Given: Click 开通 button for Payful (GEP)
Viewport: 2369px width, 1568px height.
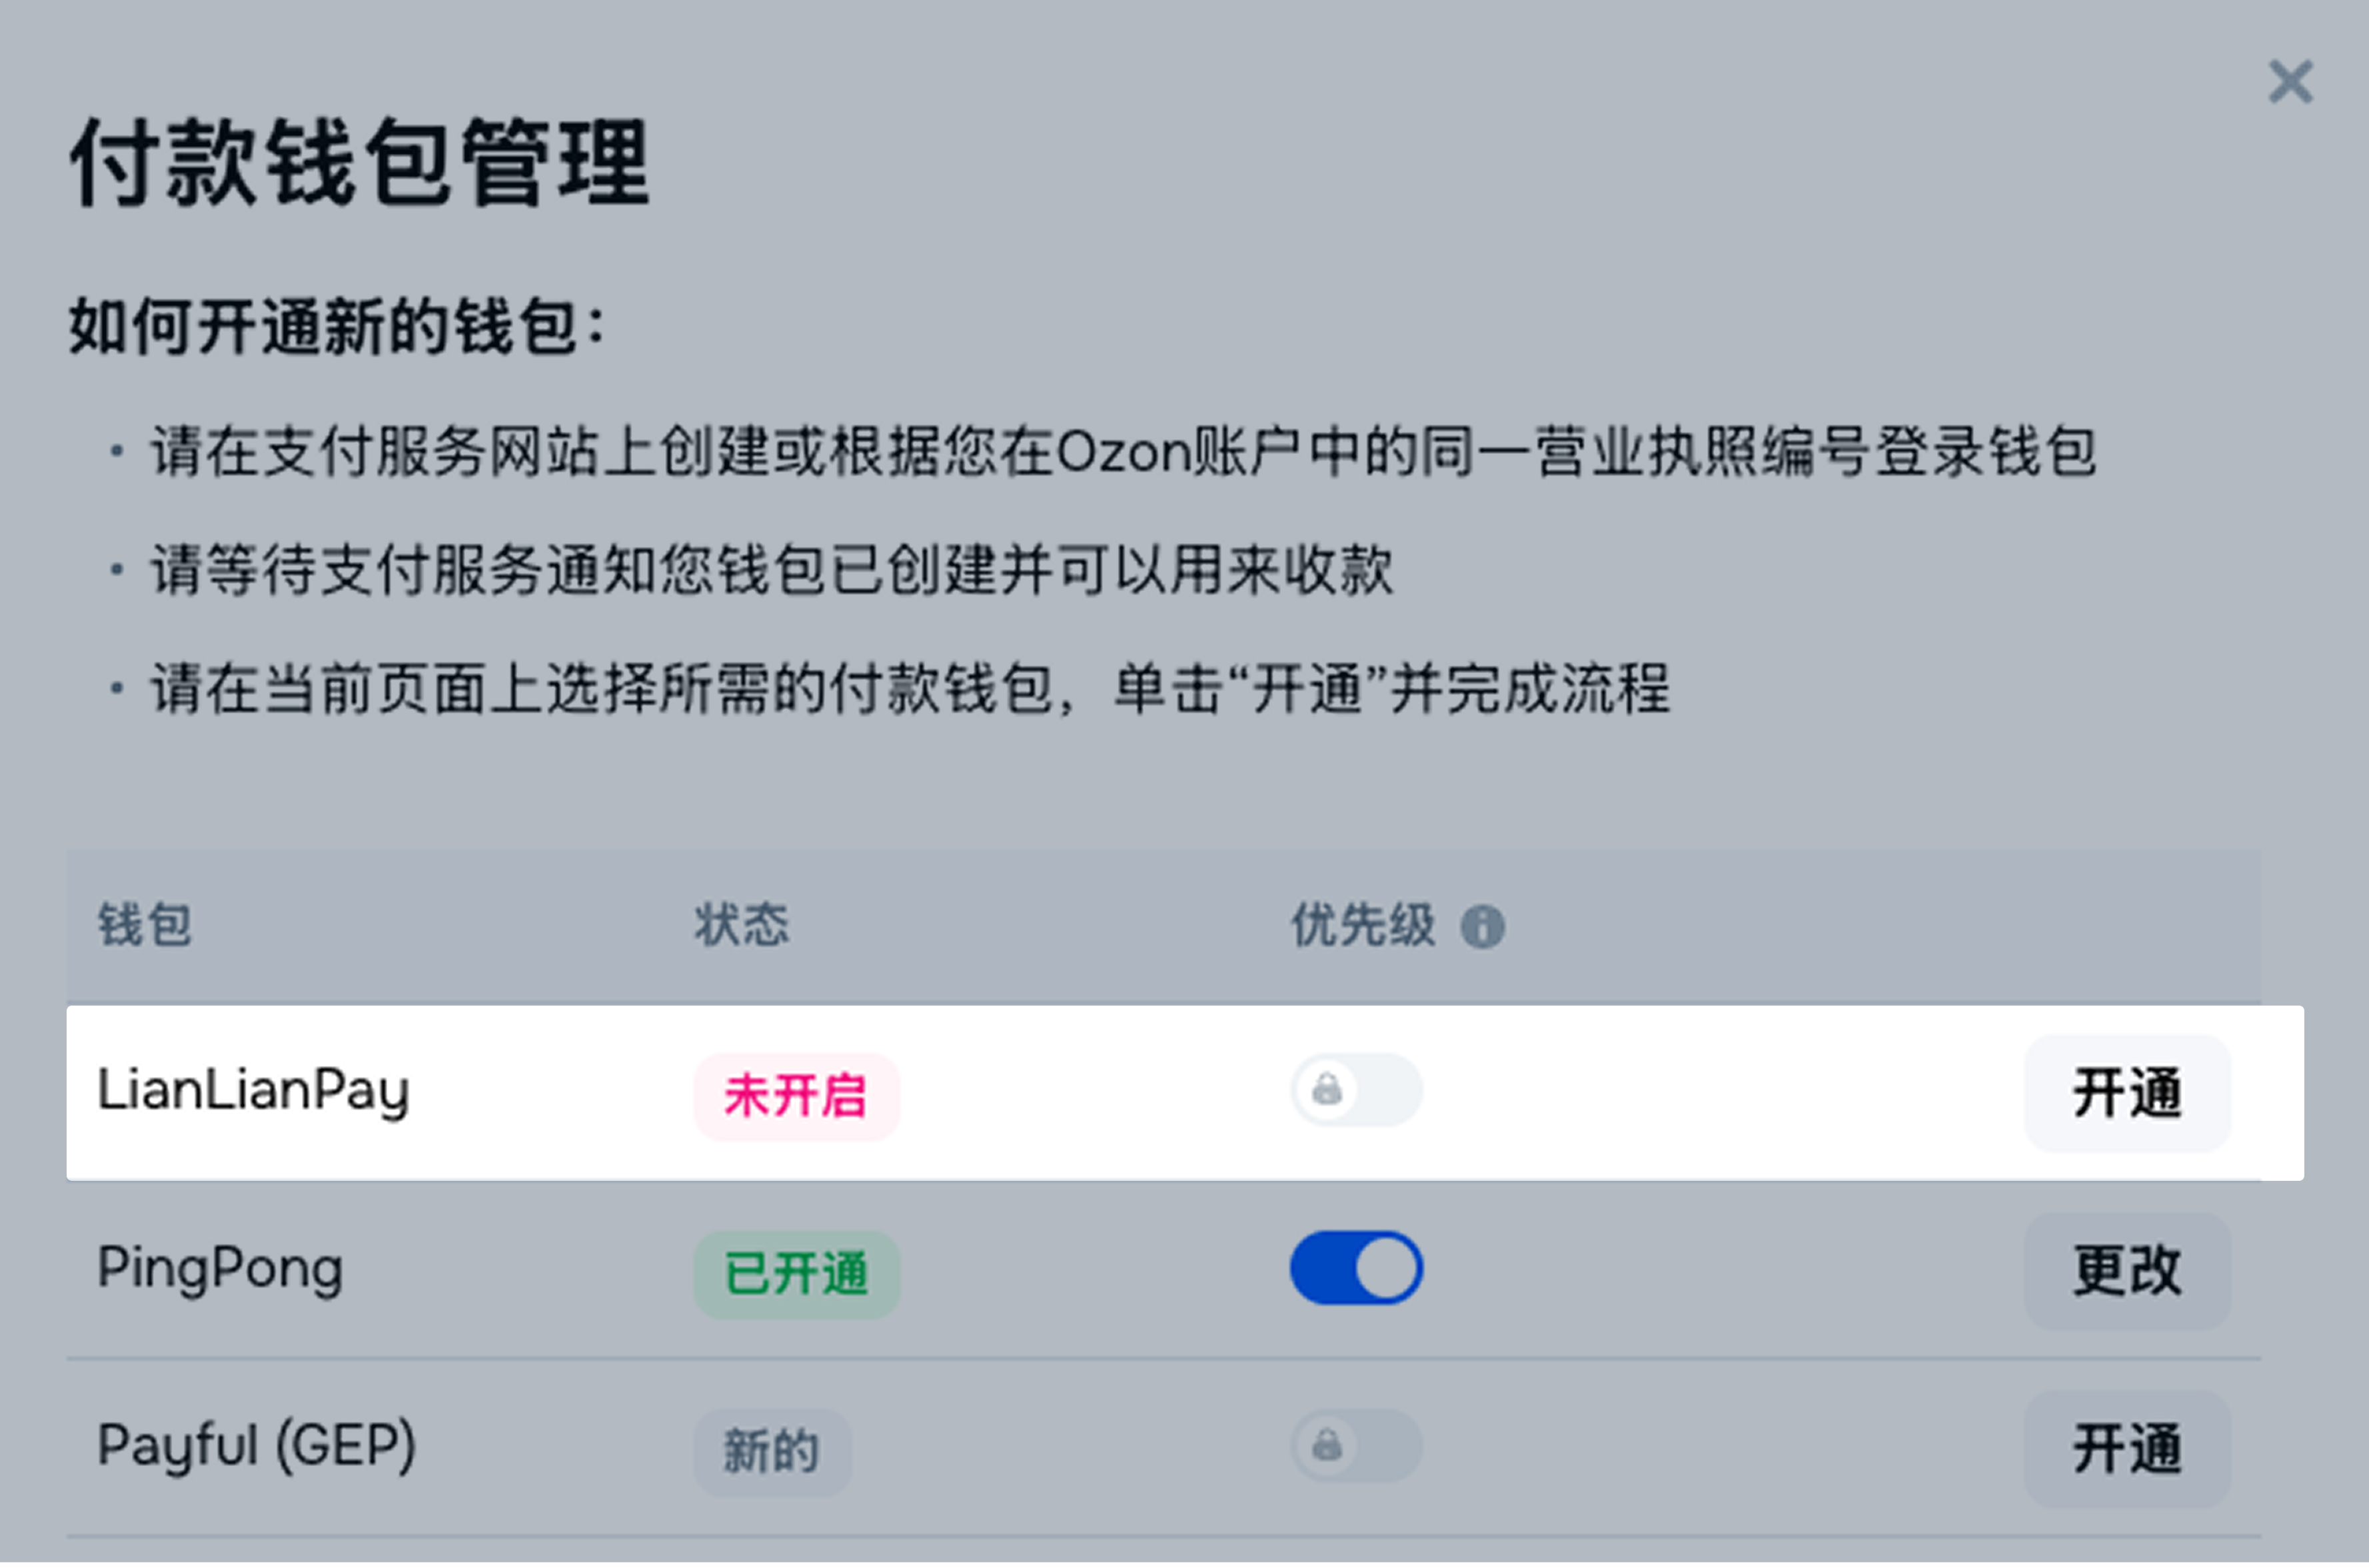Looking at the screenshot, I should click(2126, 1448).
